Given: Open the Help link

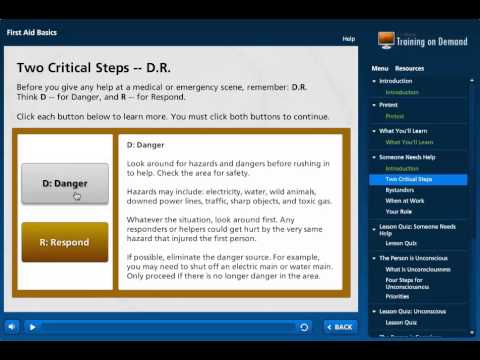Looking at the screenshot, I should click(x=349, y=39).
